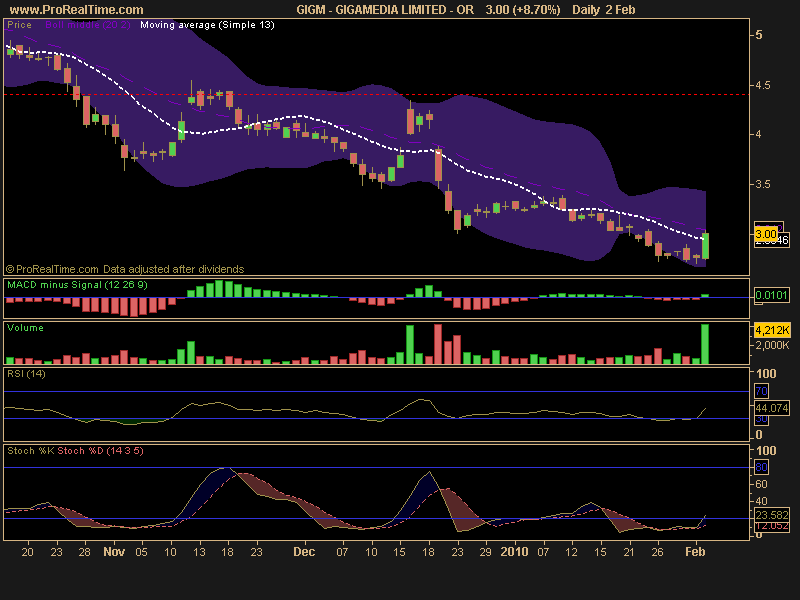Click the Feb date axis label

(695, 552)
